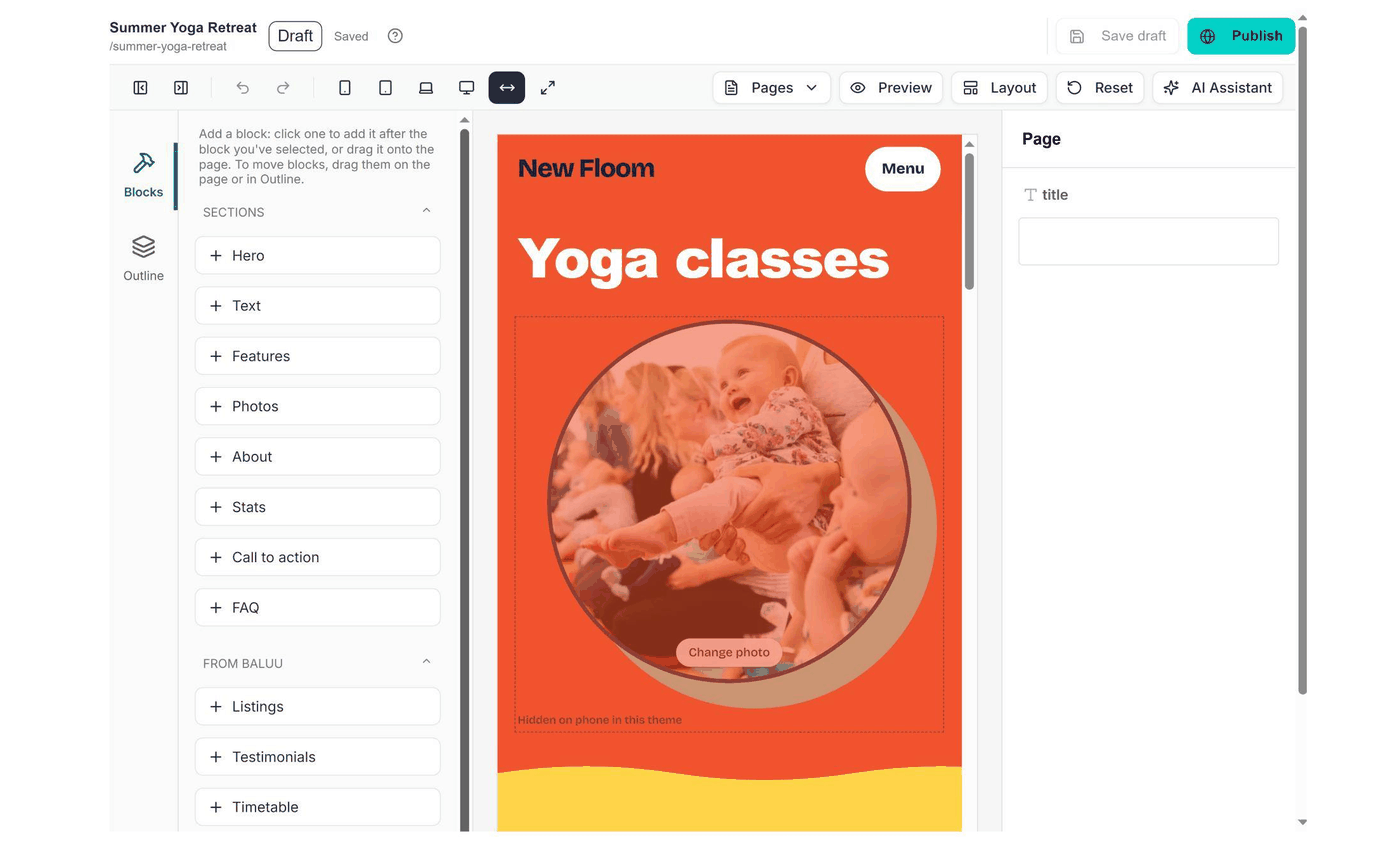The width and height of the screenshot is (1400, 848).
Task: Click the Preview button
Action: 891,88
